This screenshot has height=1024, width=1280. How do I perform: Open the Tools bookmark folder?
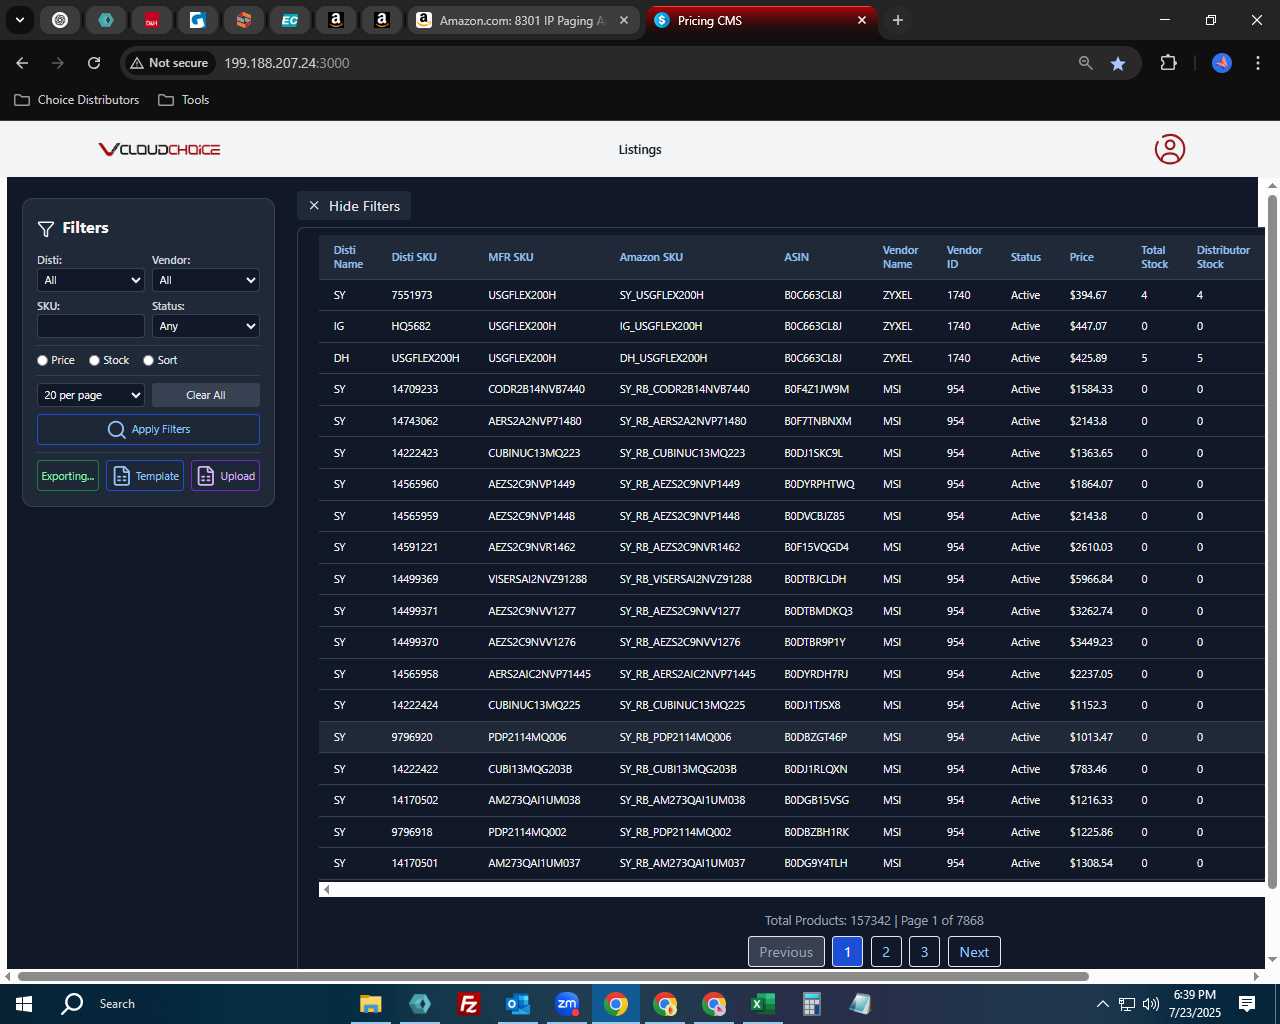point(184,100)
